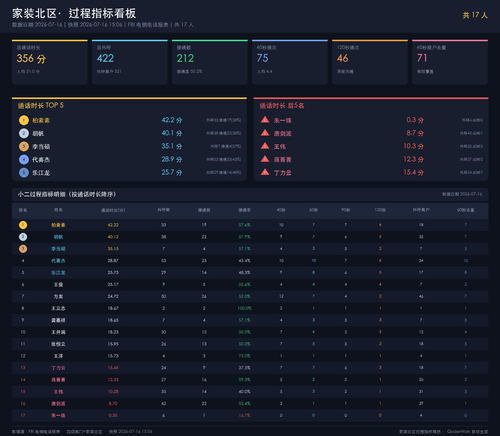Click the 75 value in the 60秒 card
This screenshot has width=500, height=436.
click(263, 58)
